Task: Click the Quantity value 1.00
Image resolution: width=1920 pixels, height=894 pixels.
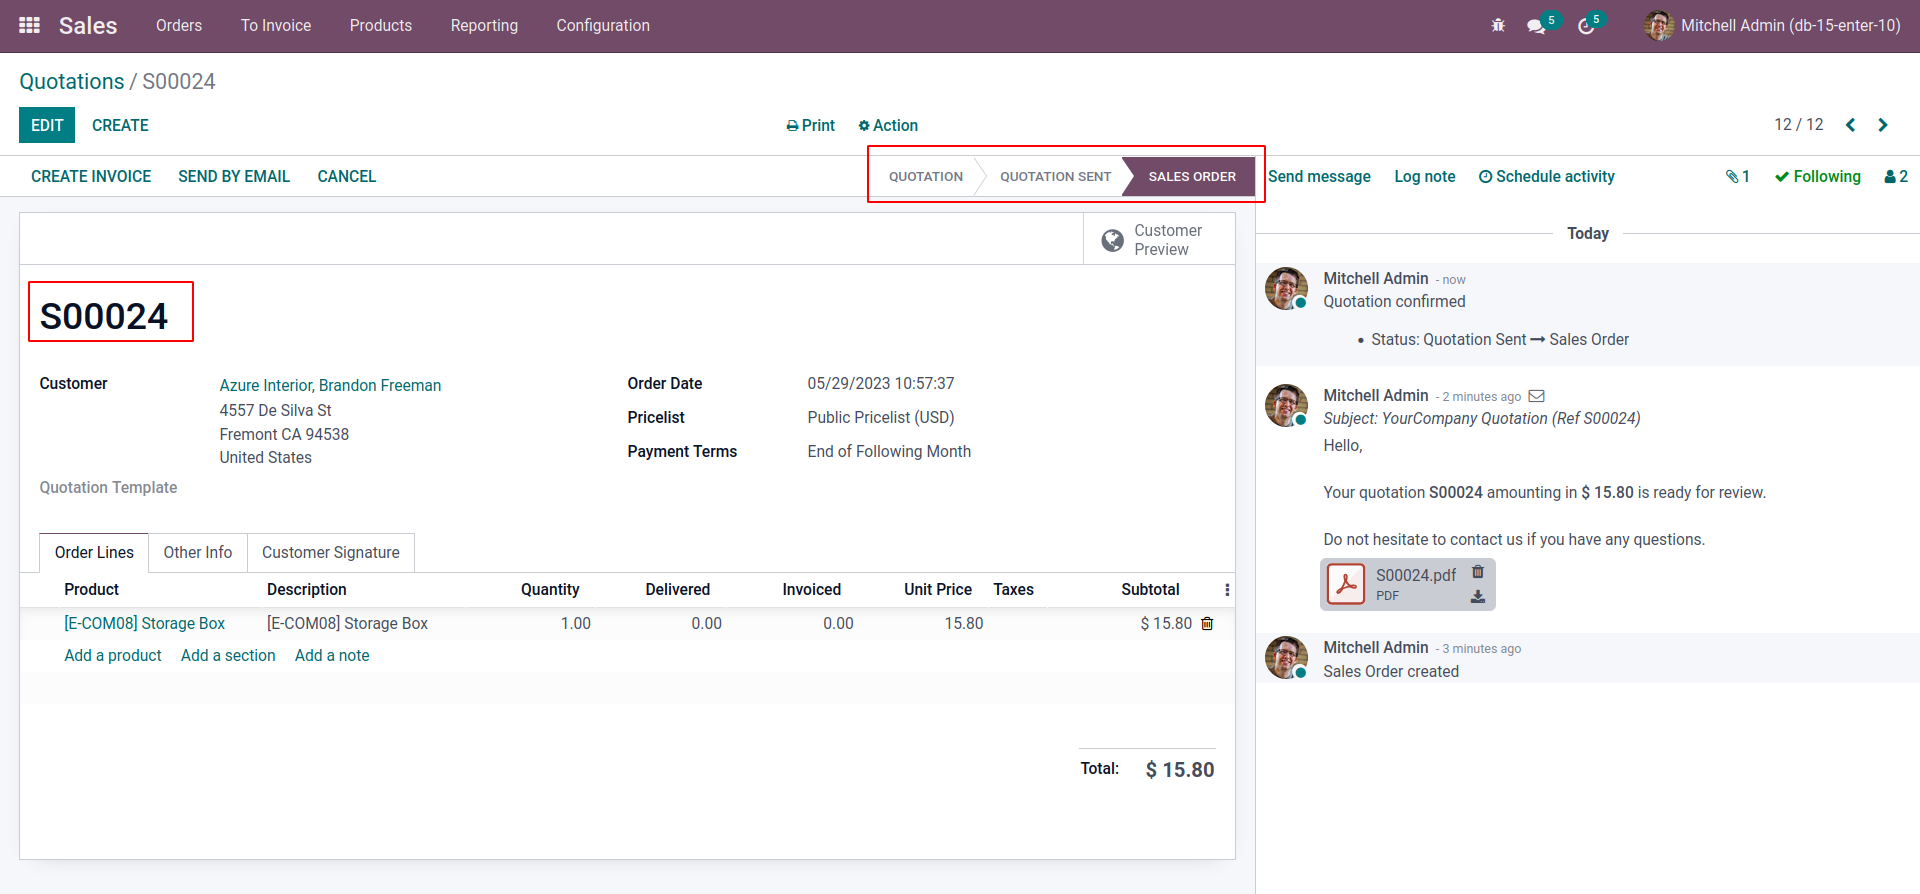Action: pos(575,624)
